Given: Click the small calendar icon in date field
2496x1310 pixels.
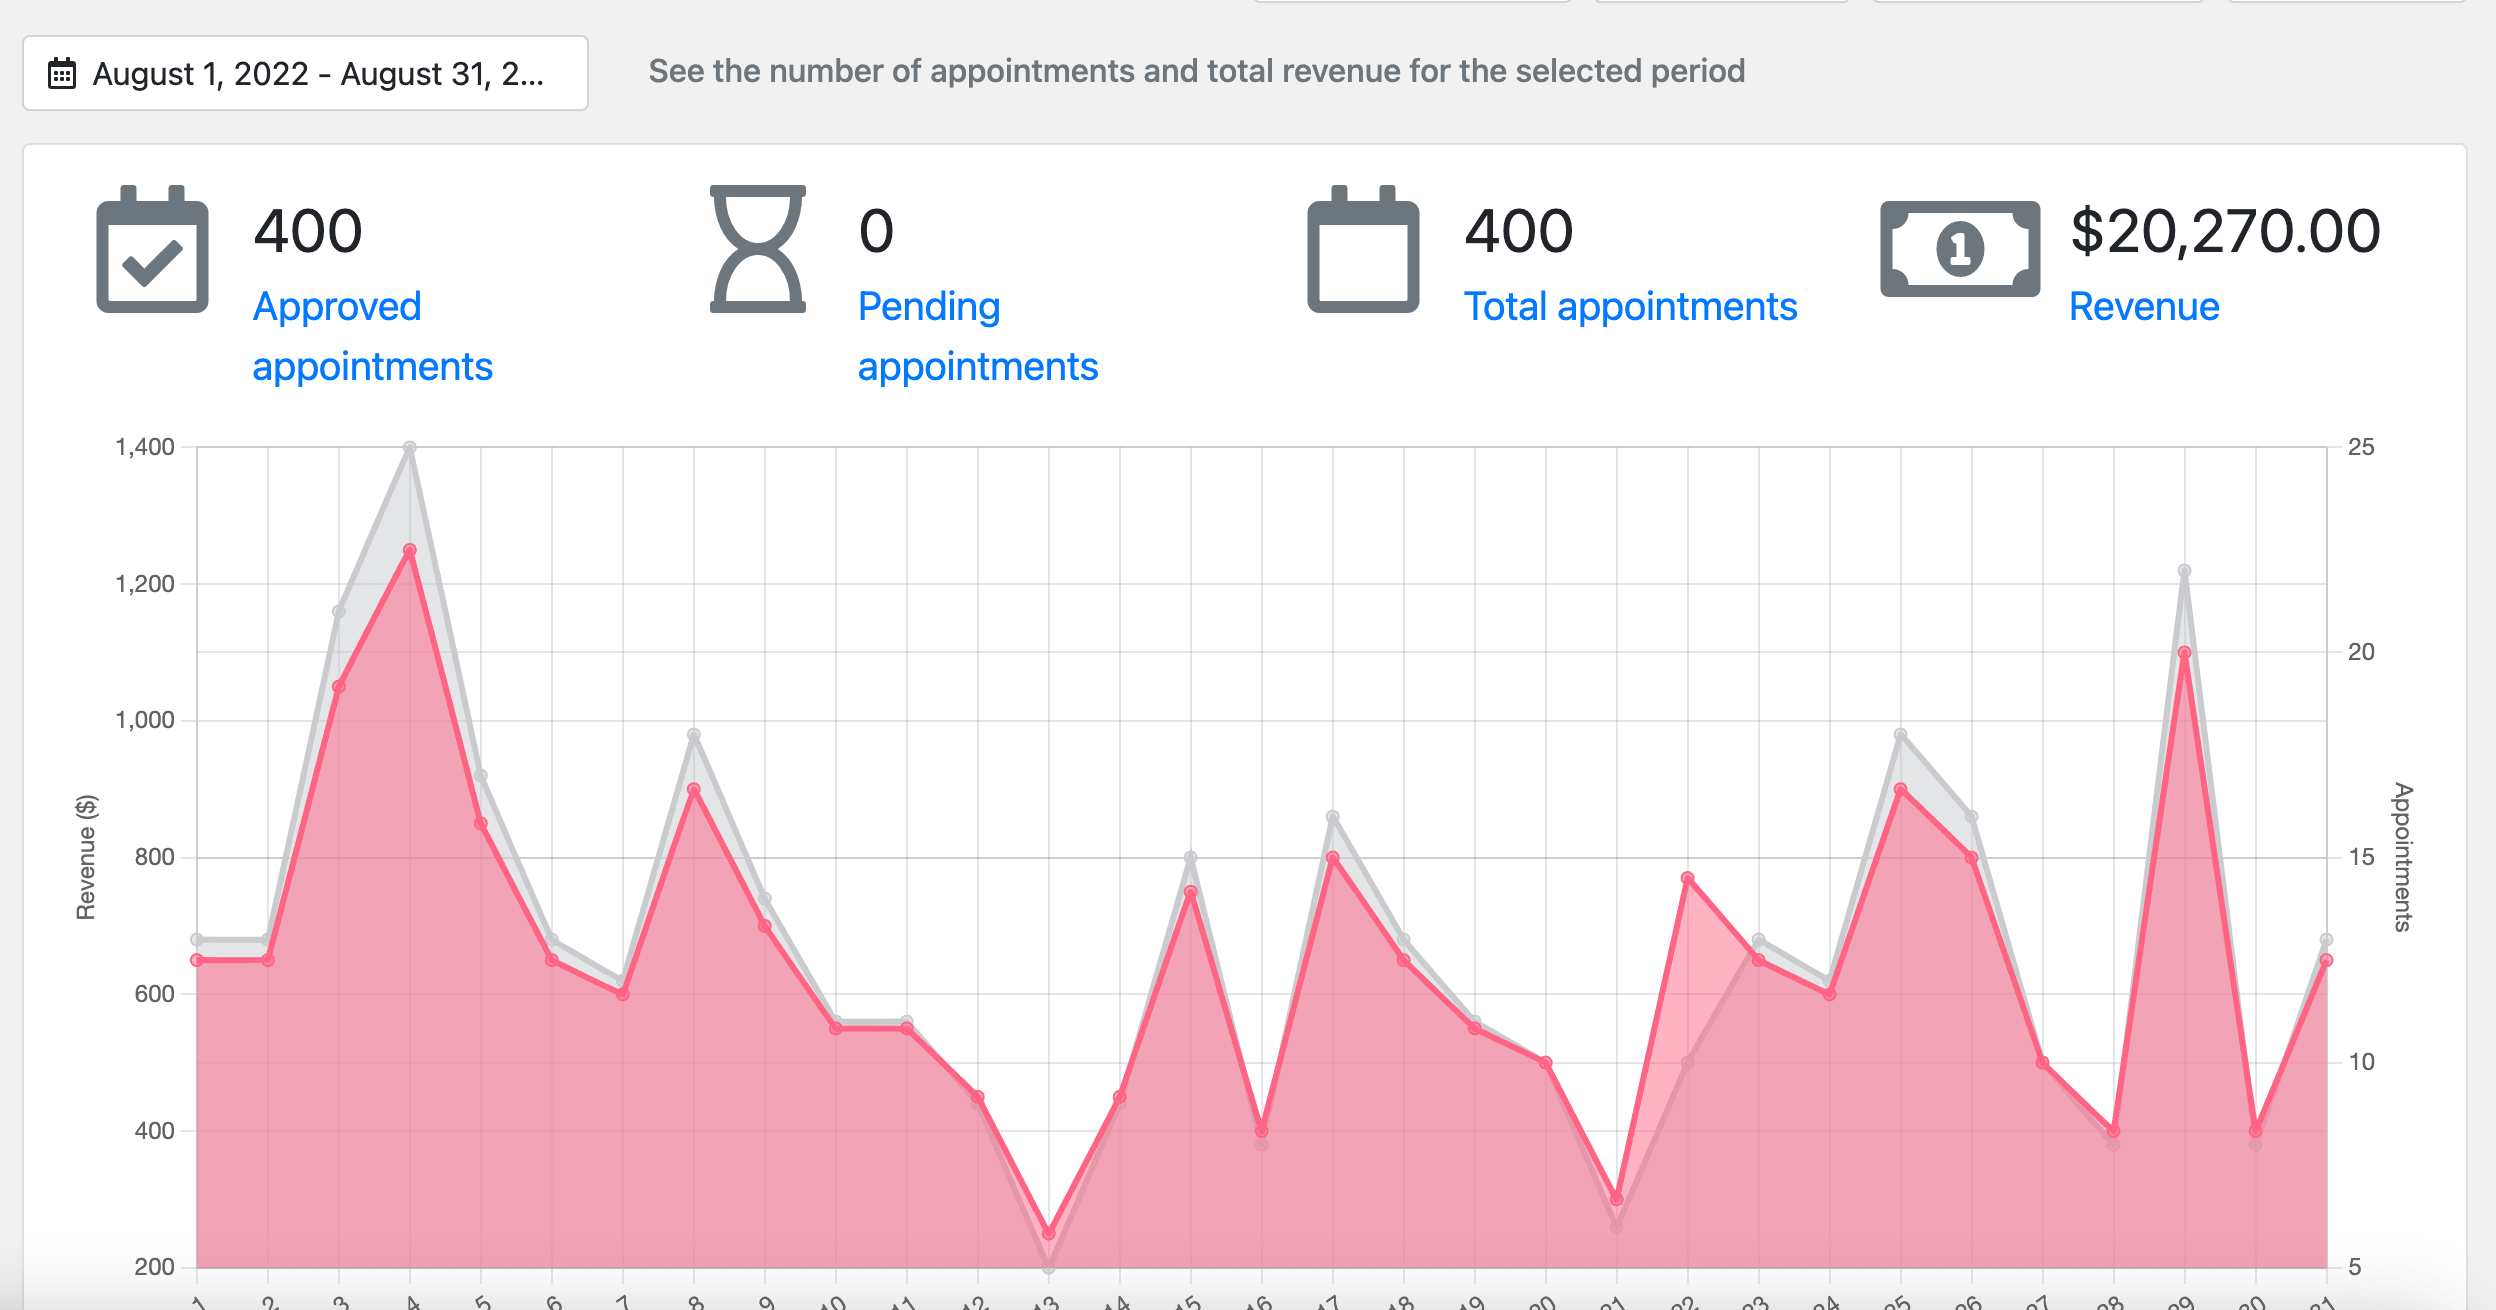Looking at the screenshot, I should coord(62,73).
